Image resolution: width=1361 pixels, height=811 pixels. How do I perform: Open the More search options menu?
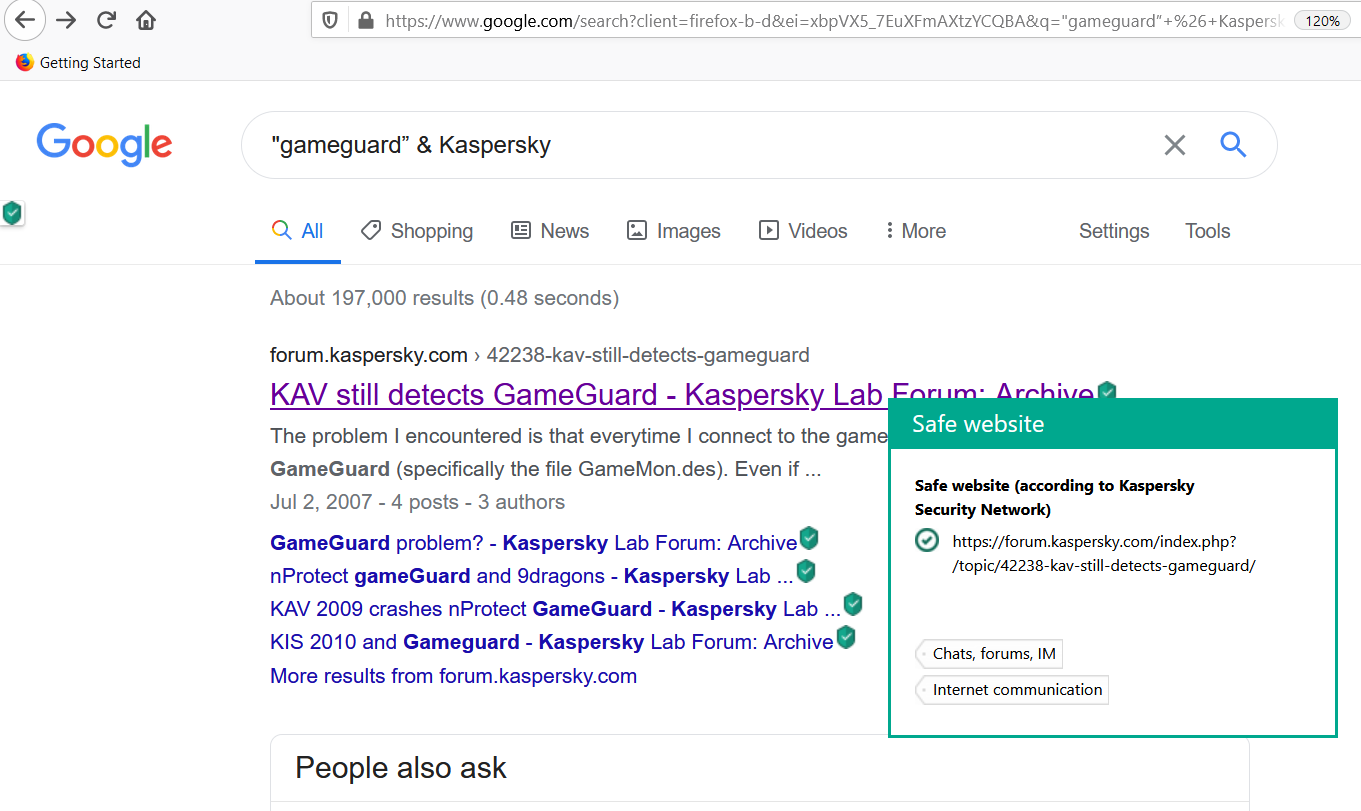[x=915, y=231]
